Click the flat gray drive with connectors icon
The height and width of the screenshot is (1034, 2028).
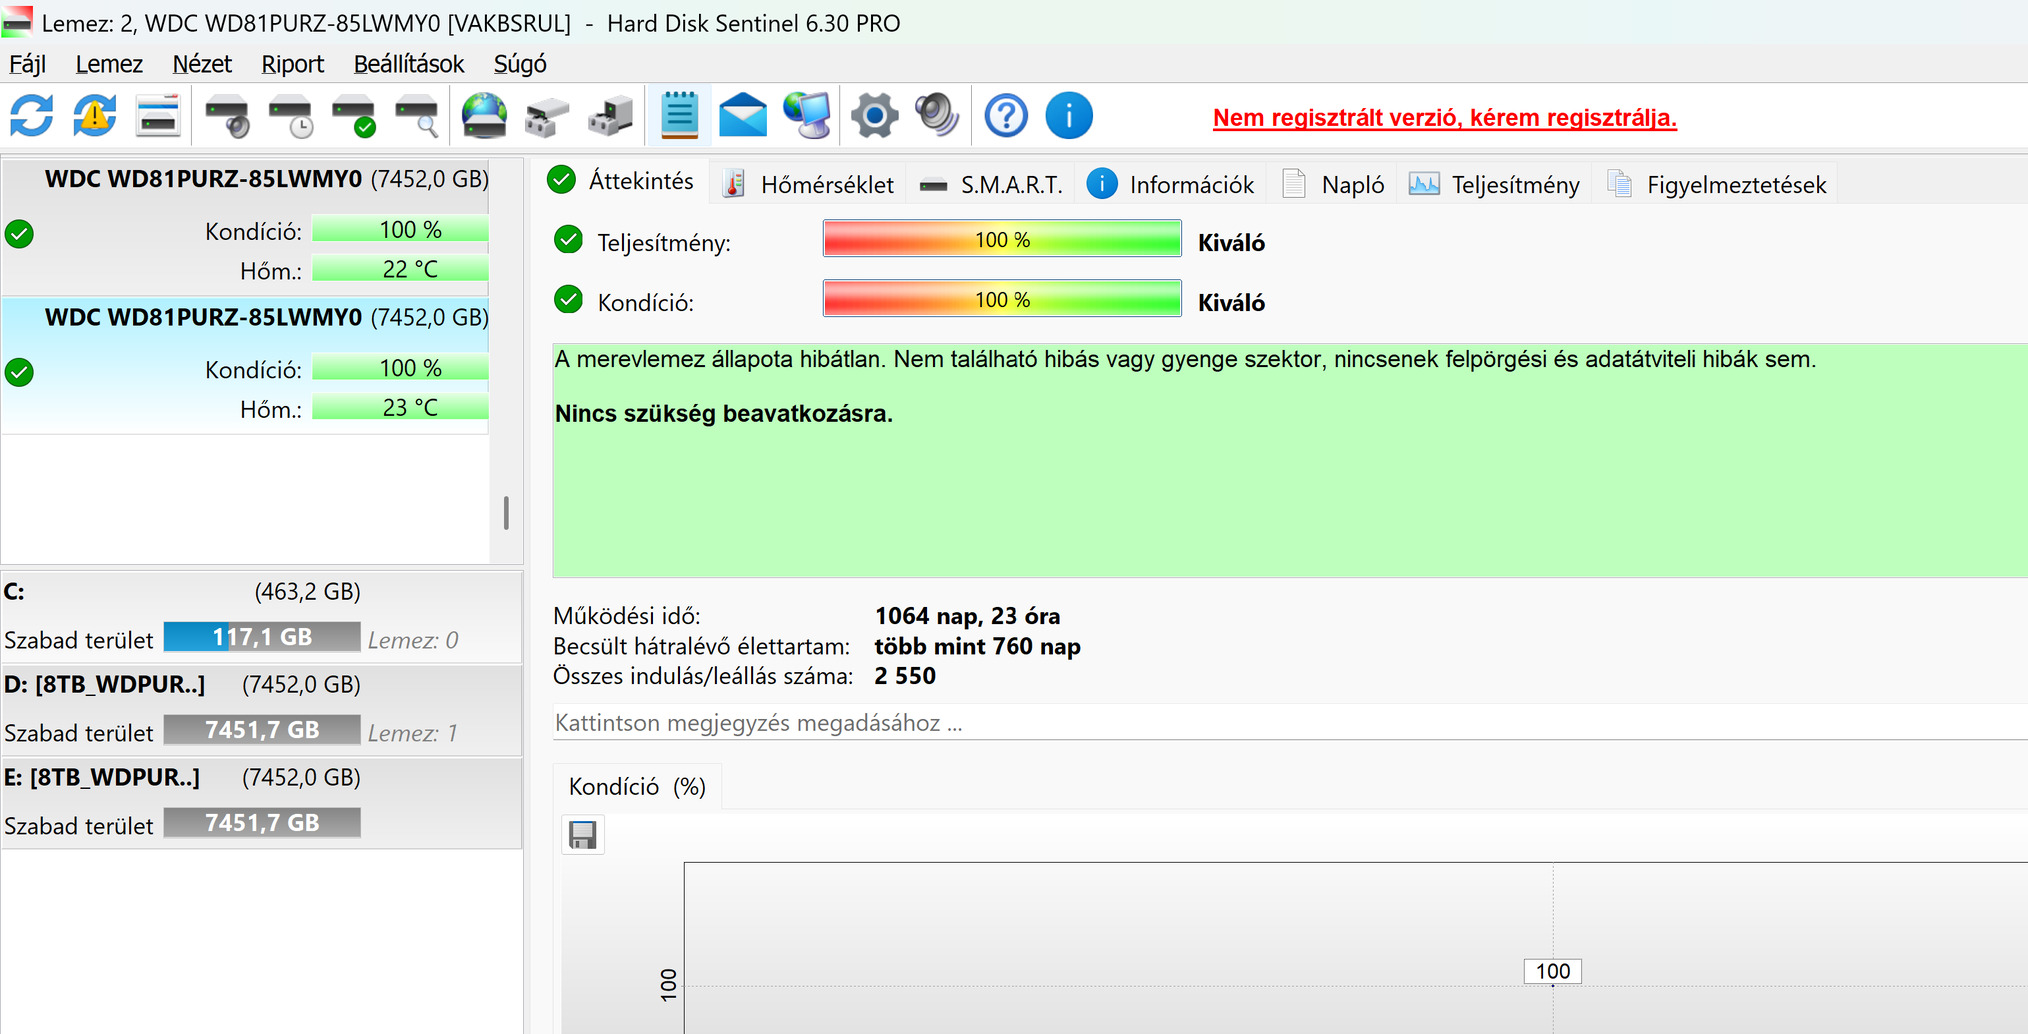point(547,116)
